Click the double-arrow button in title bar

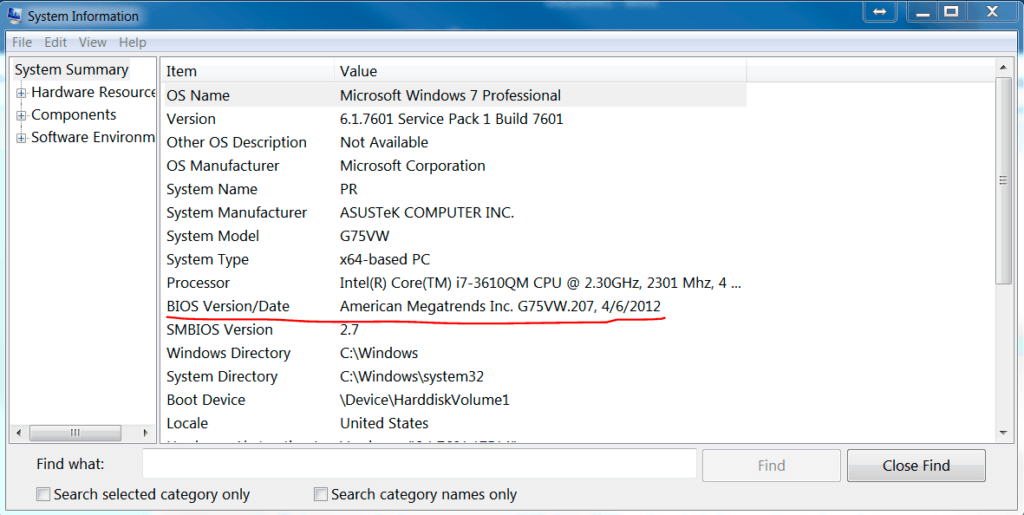point(880,12)
